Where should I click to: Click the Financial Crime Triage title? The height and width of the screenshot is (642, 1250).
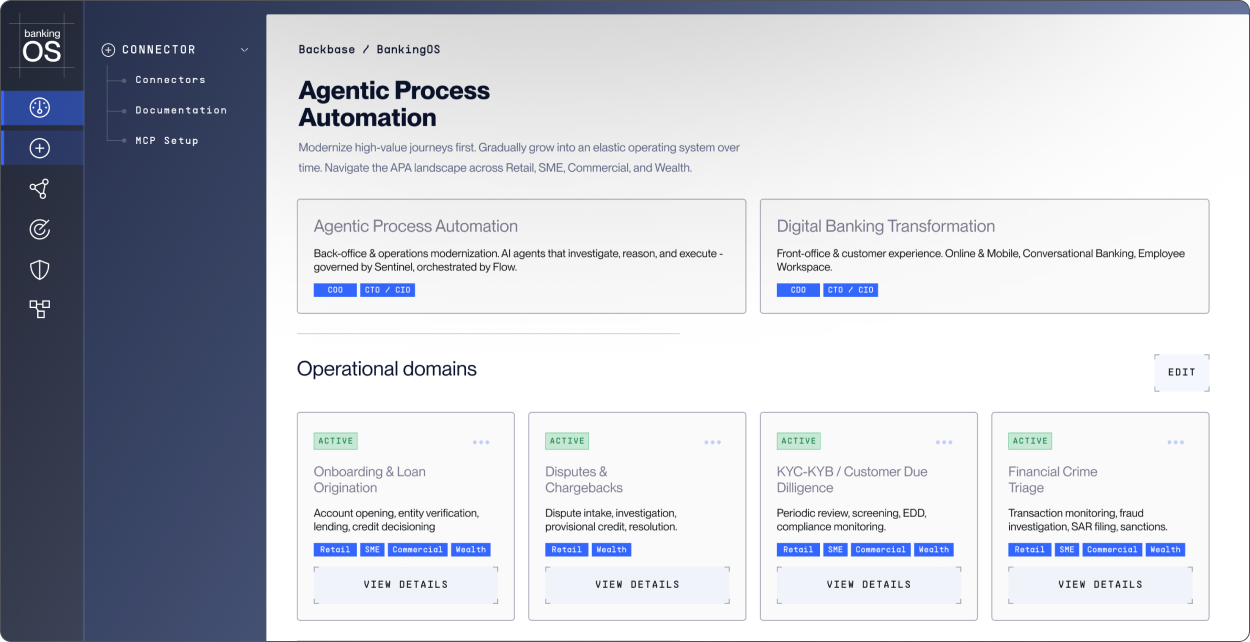pyautogui.click(x=1052, y=480)
